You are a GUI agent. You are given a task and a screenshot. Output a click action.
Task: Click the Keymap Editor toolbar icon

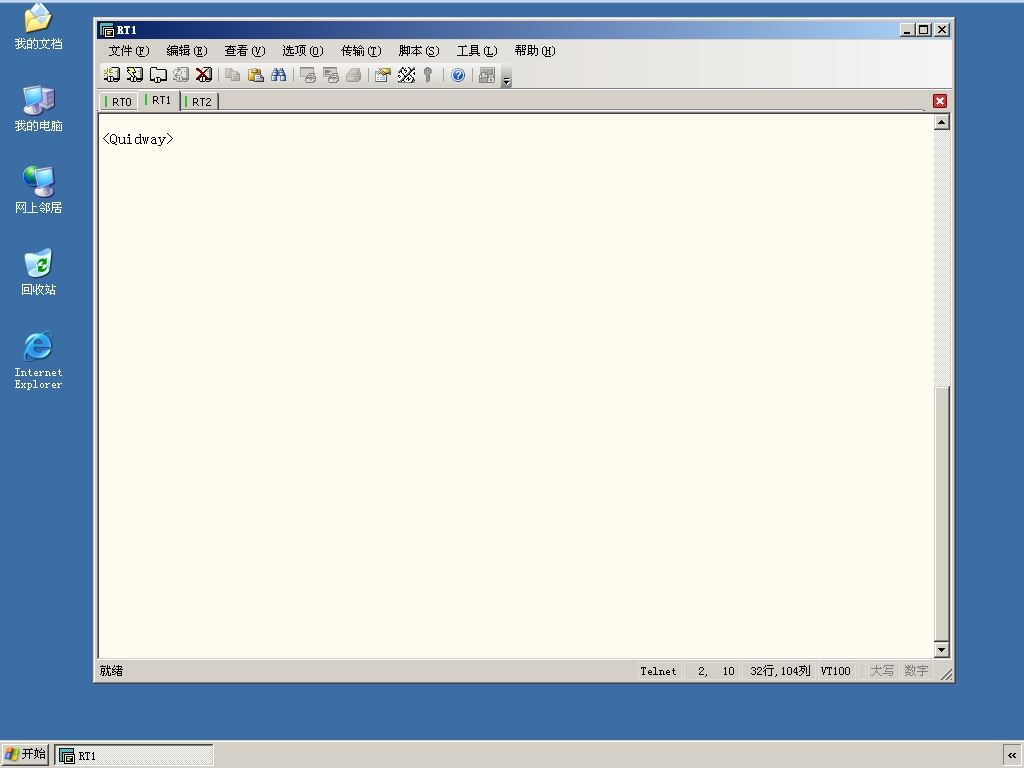tap(406, 75)
